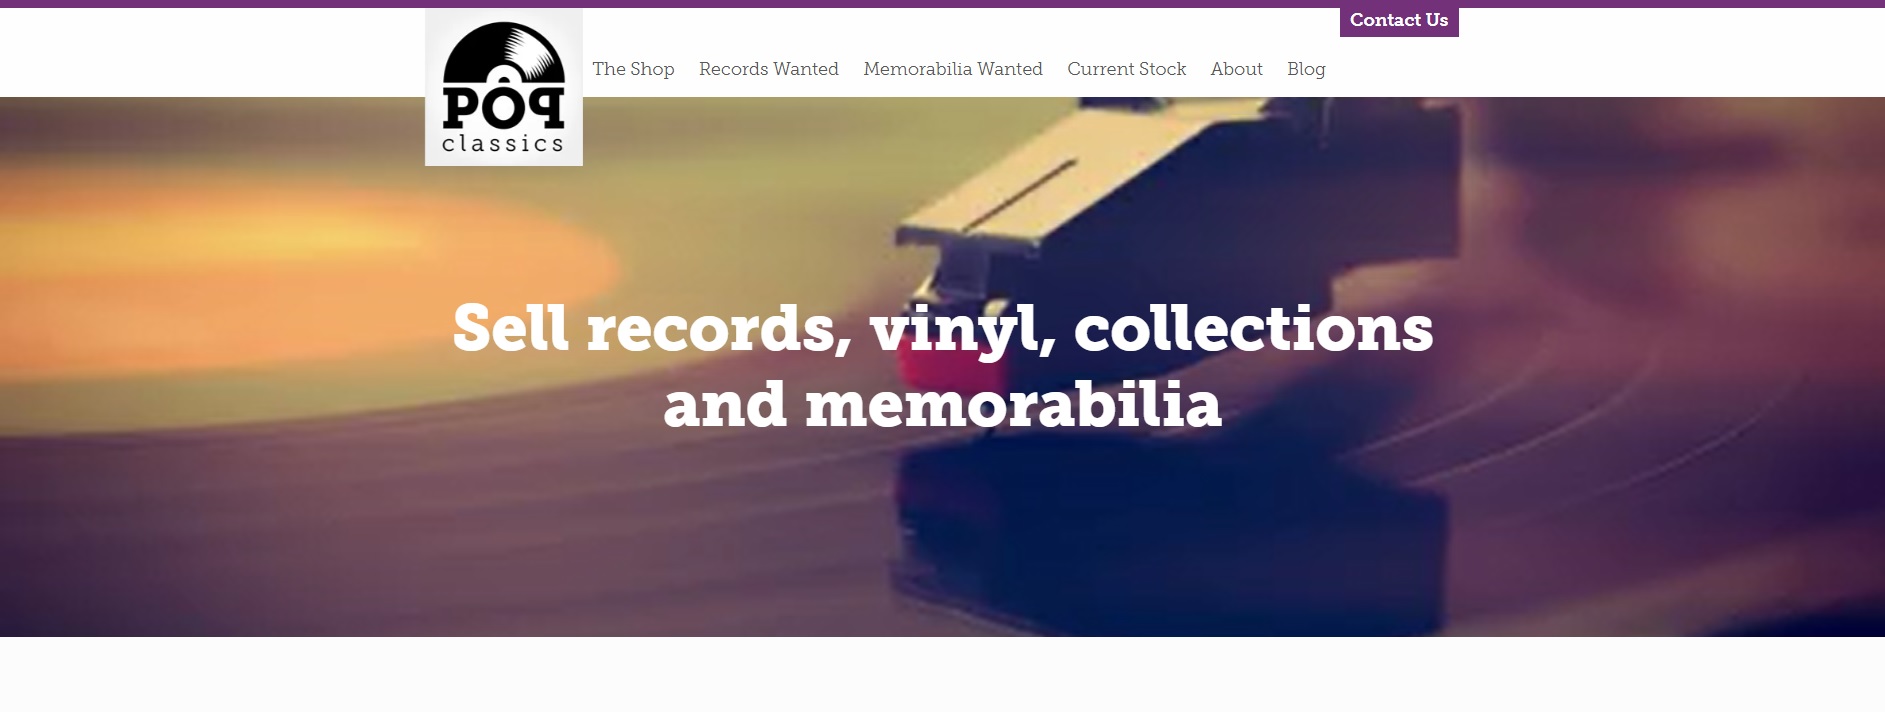1885x712 pixels.
Task: Open the About page
Action: click(x=1236, y=69)
